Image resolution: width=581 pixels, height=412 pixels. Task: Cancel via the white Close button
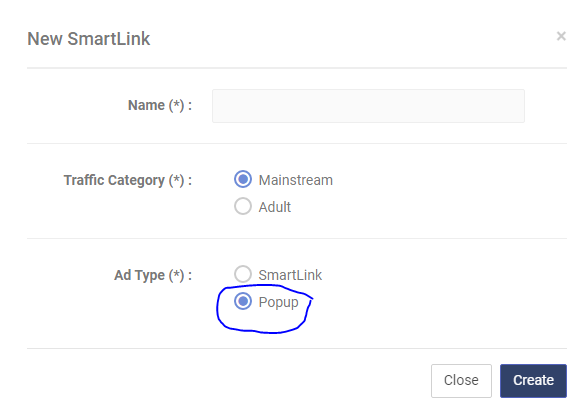point(461,381)
